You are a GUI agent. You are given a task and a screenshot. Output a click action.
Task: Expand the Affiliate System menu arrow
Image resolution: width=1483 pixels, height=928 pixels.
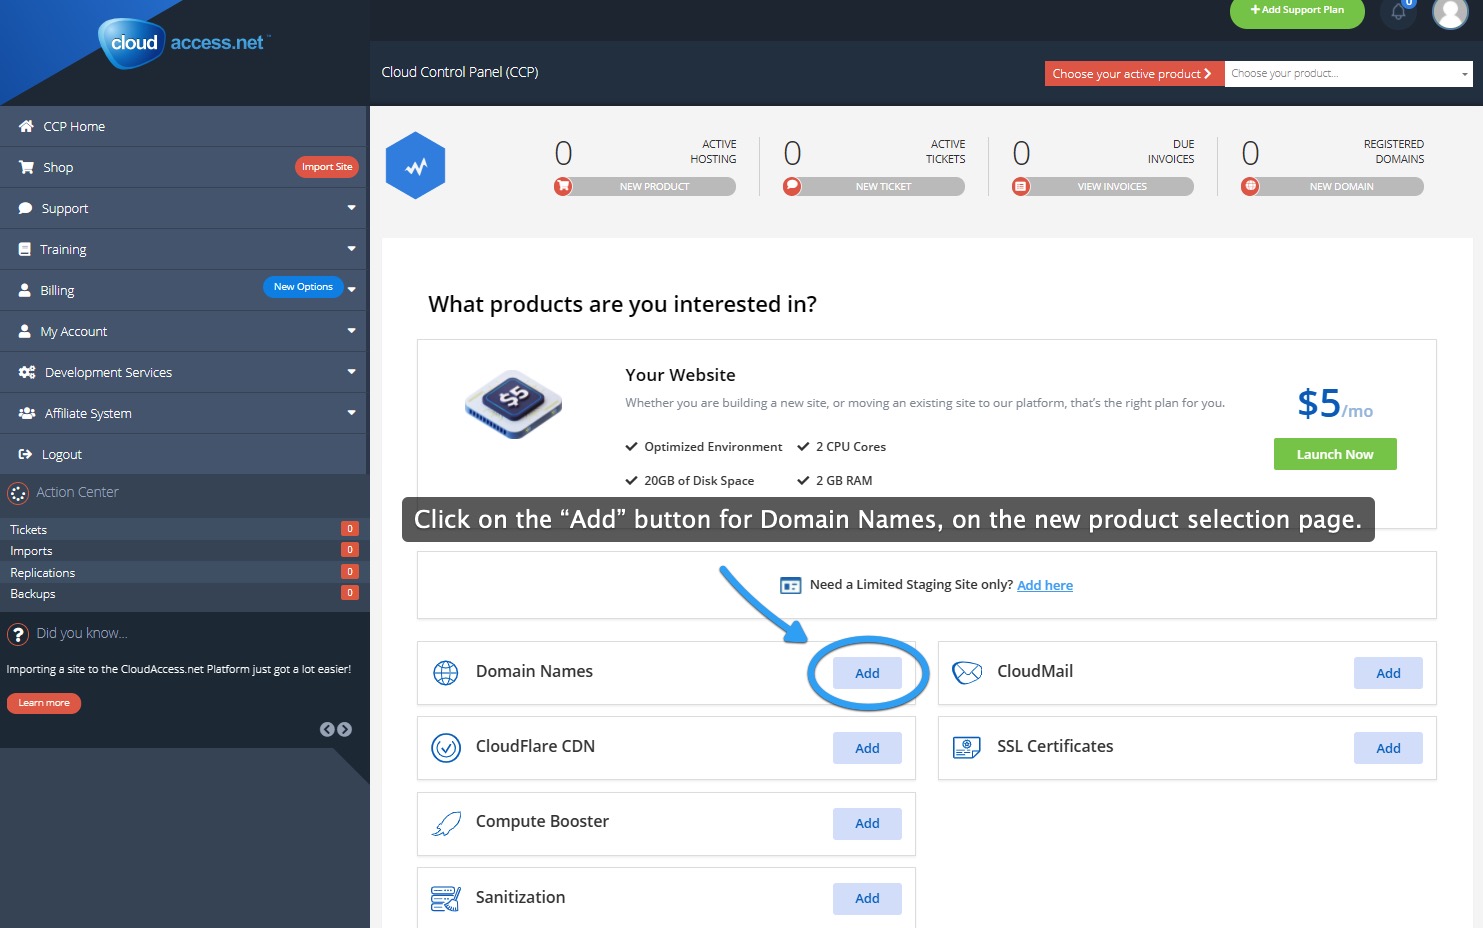[x=351, y=413]
